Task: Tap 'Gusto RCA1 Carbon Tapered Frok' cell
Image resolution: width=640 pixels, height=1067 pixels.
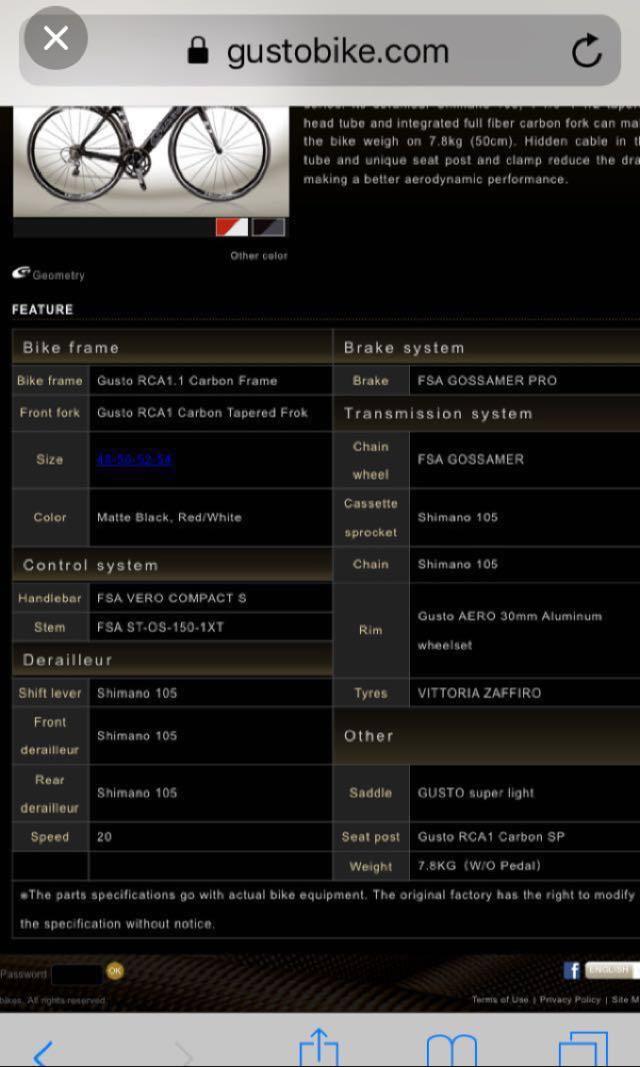Action: (210, 412)
